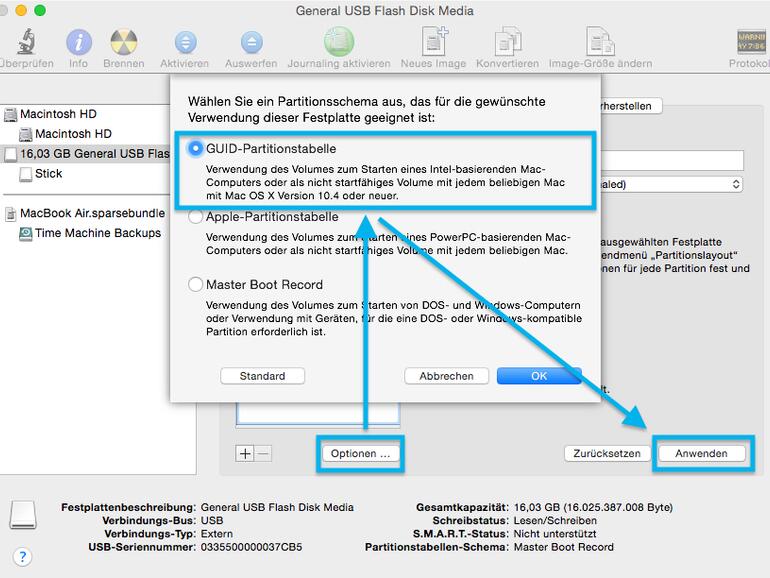Click the green zoom window button

pyautogui.click(x=40, y=10)
